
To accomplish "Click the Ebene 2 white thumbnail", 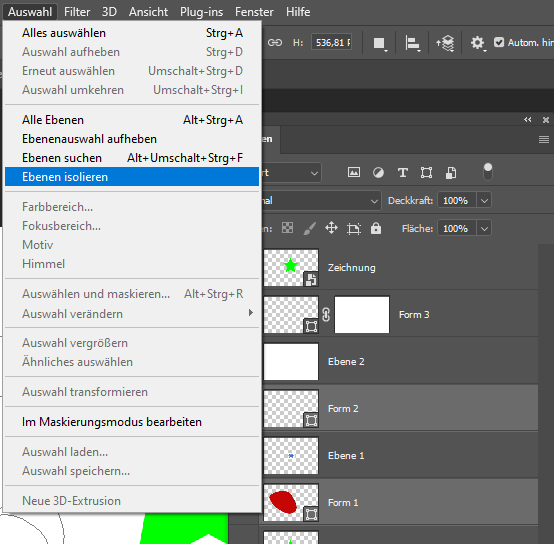I will [x=291, y=362].
